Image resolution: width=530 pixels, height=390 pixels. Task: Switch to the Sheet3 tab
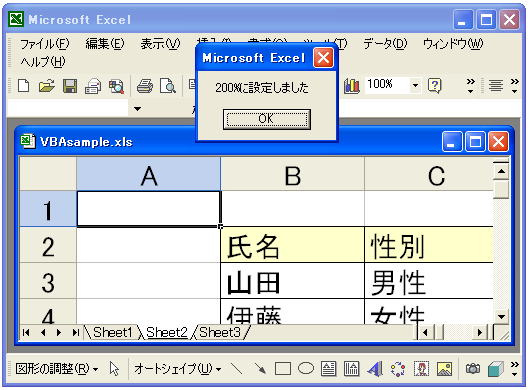point(220,332)
